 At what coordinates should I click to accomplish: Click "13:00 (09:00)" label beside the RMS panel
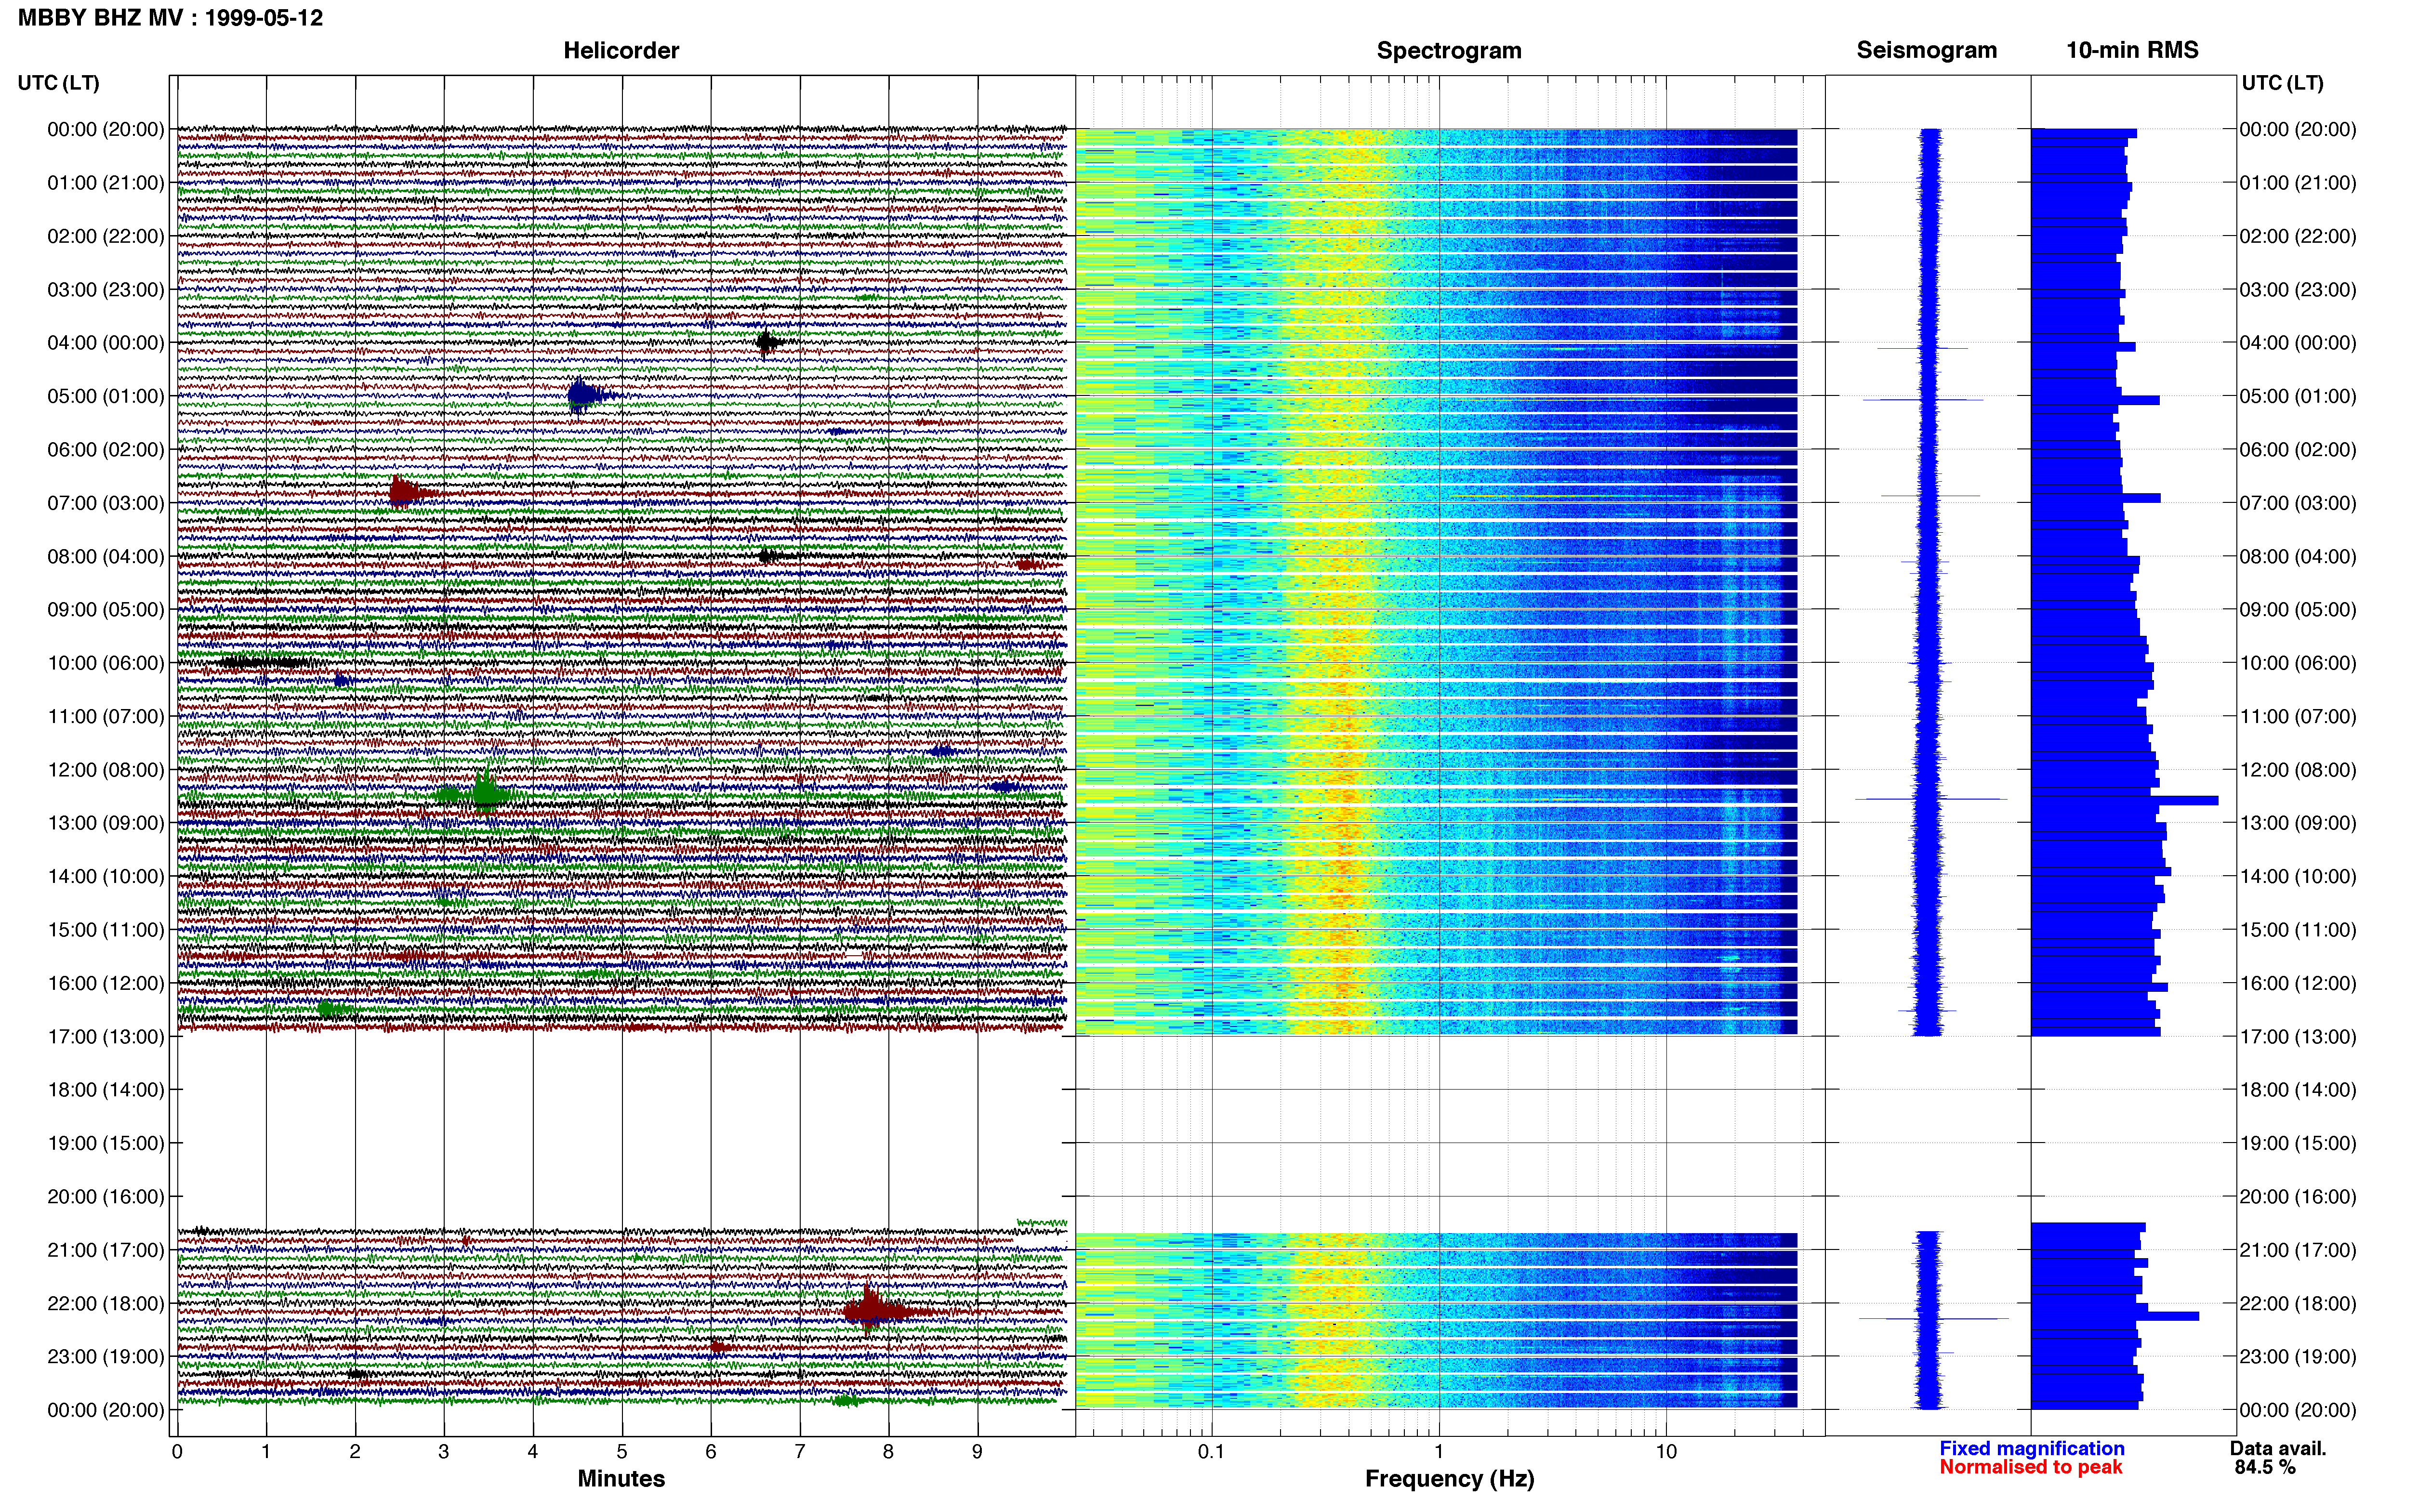[x=2298, y=823]
